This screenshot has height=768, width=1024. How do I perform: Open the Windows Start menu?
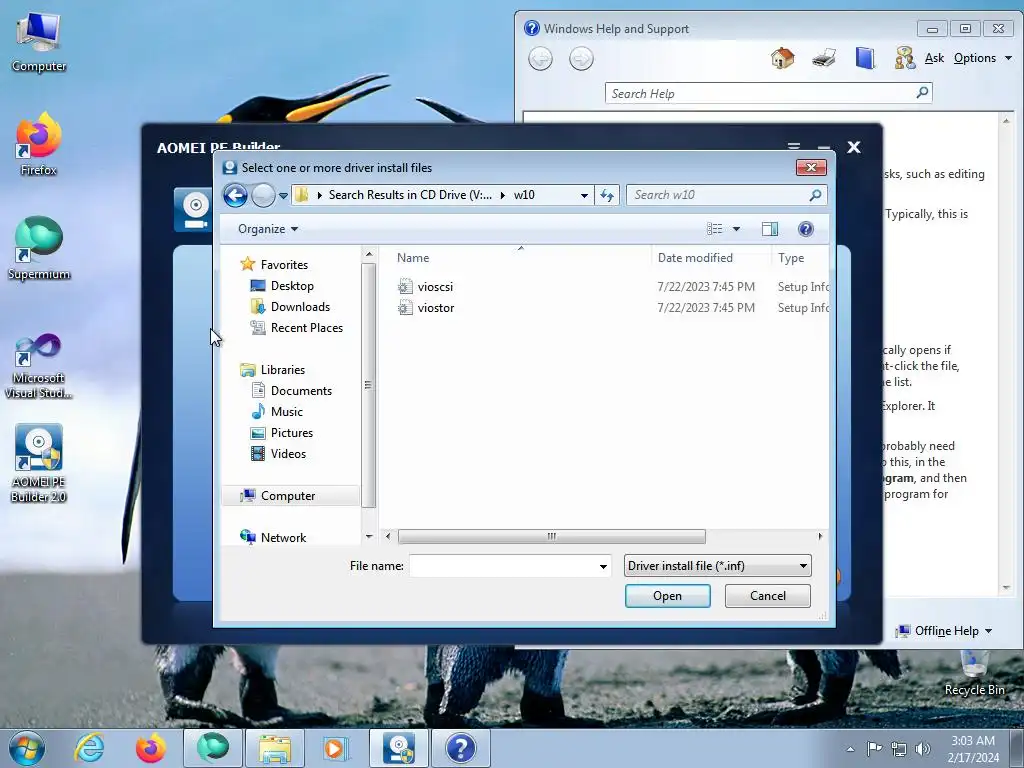[x=27, y=748]
